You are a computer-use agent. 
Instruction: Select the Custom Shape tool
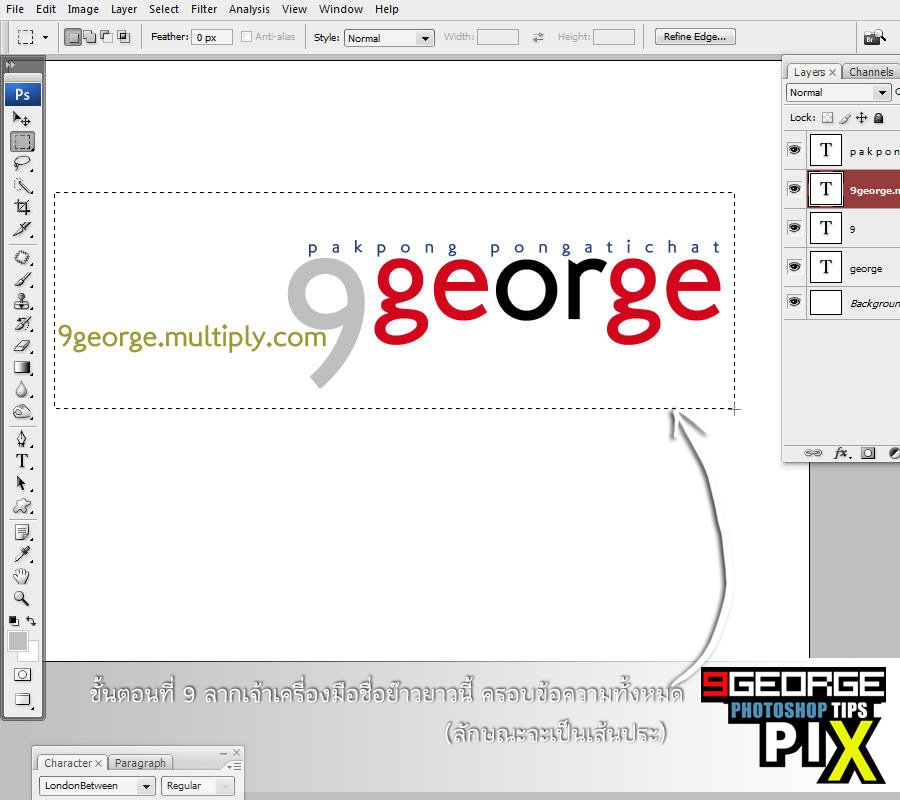pos(22,506)
